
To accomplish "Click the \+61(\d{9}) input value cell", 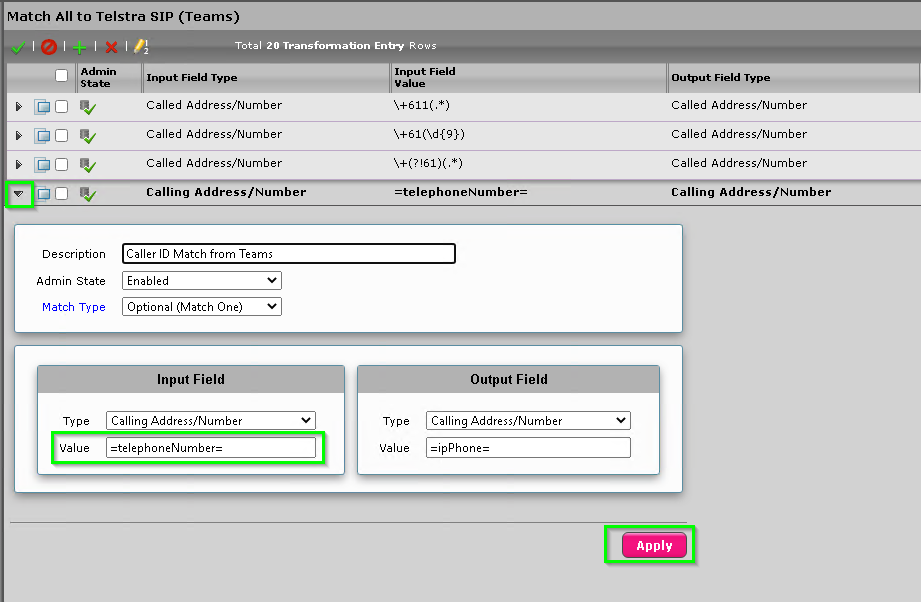I will [x=429, y=134].
